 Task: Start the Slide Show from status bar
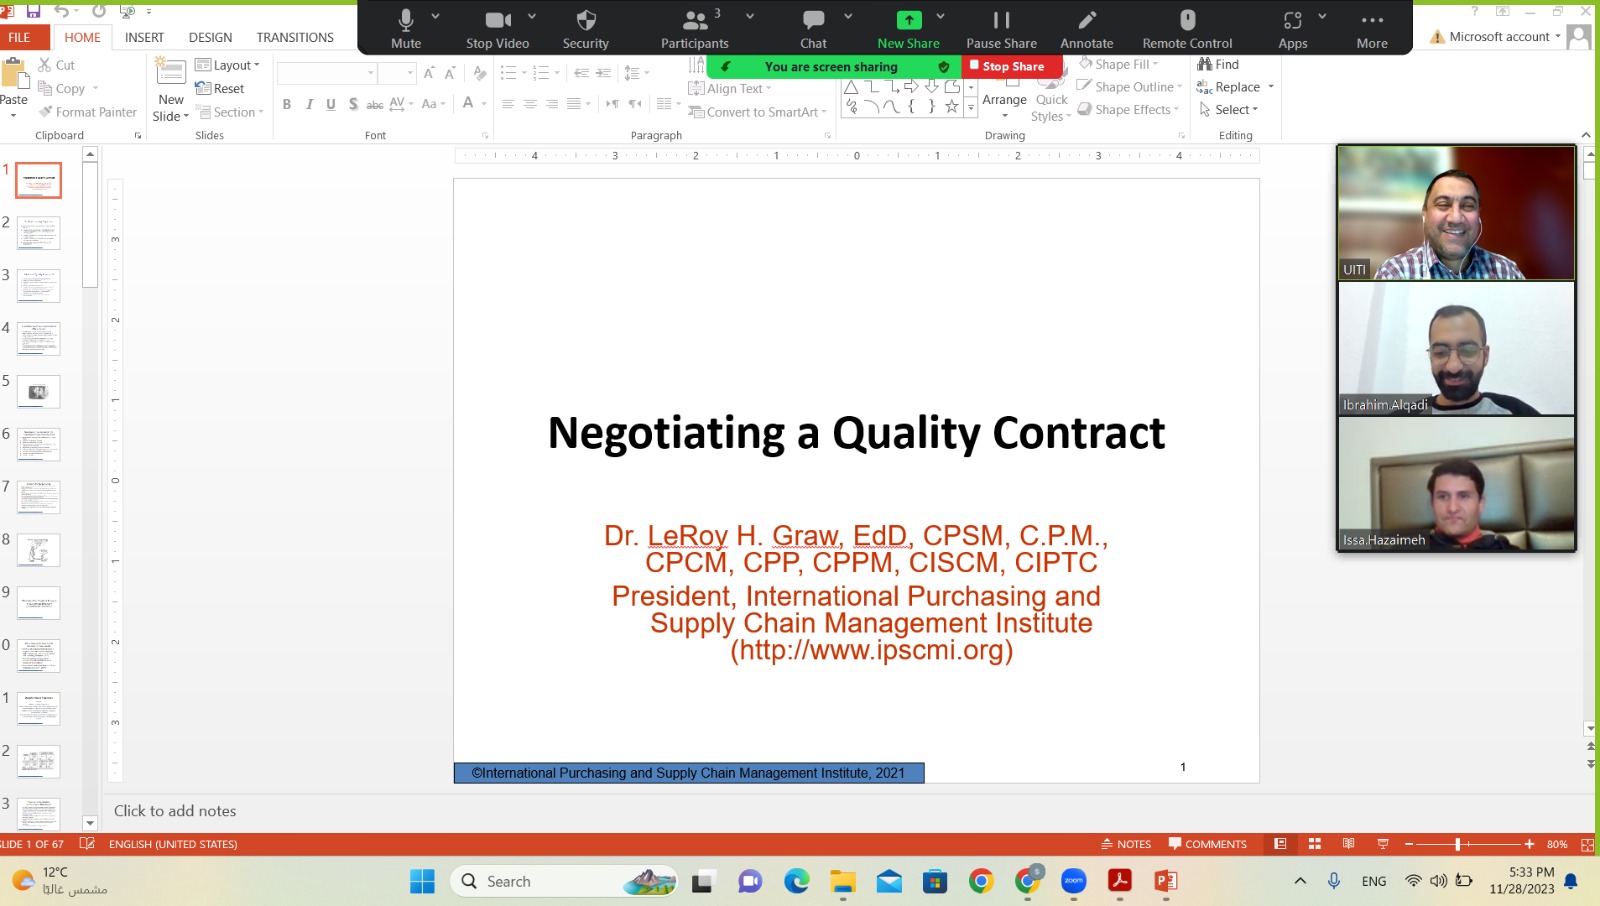pyautogui.click(x=1383, y=844)
